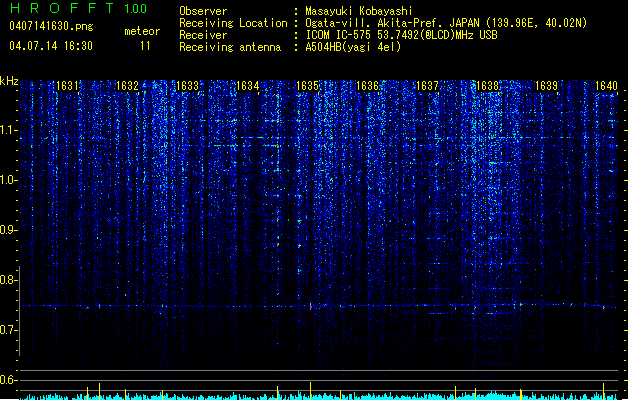Click the Receiving Location label
The height and width of the screenshot is (400, 629).
(233, 23)
